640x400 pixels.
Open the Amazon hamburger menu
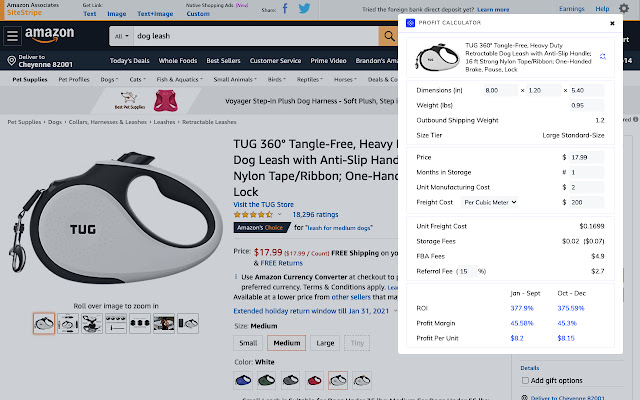pyautogui.click(x=12, y=36)
